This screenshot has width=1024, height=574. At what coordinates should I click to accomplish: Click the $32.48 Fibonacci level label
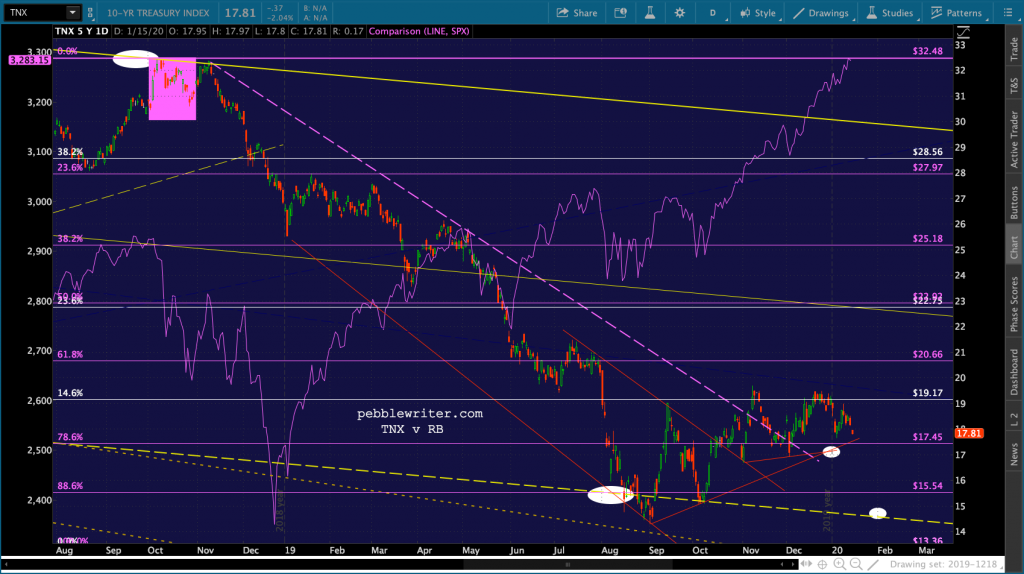[x=927, y=51]
